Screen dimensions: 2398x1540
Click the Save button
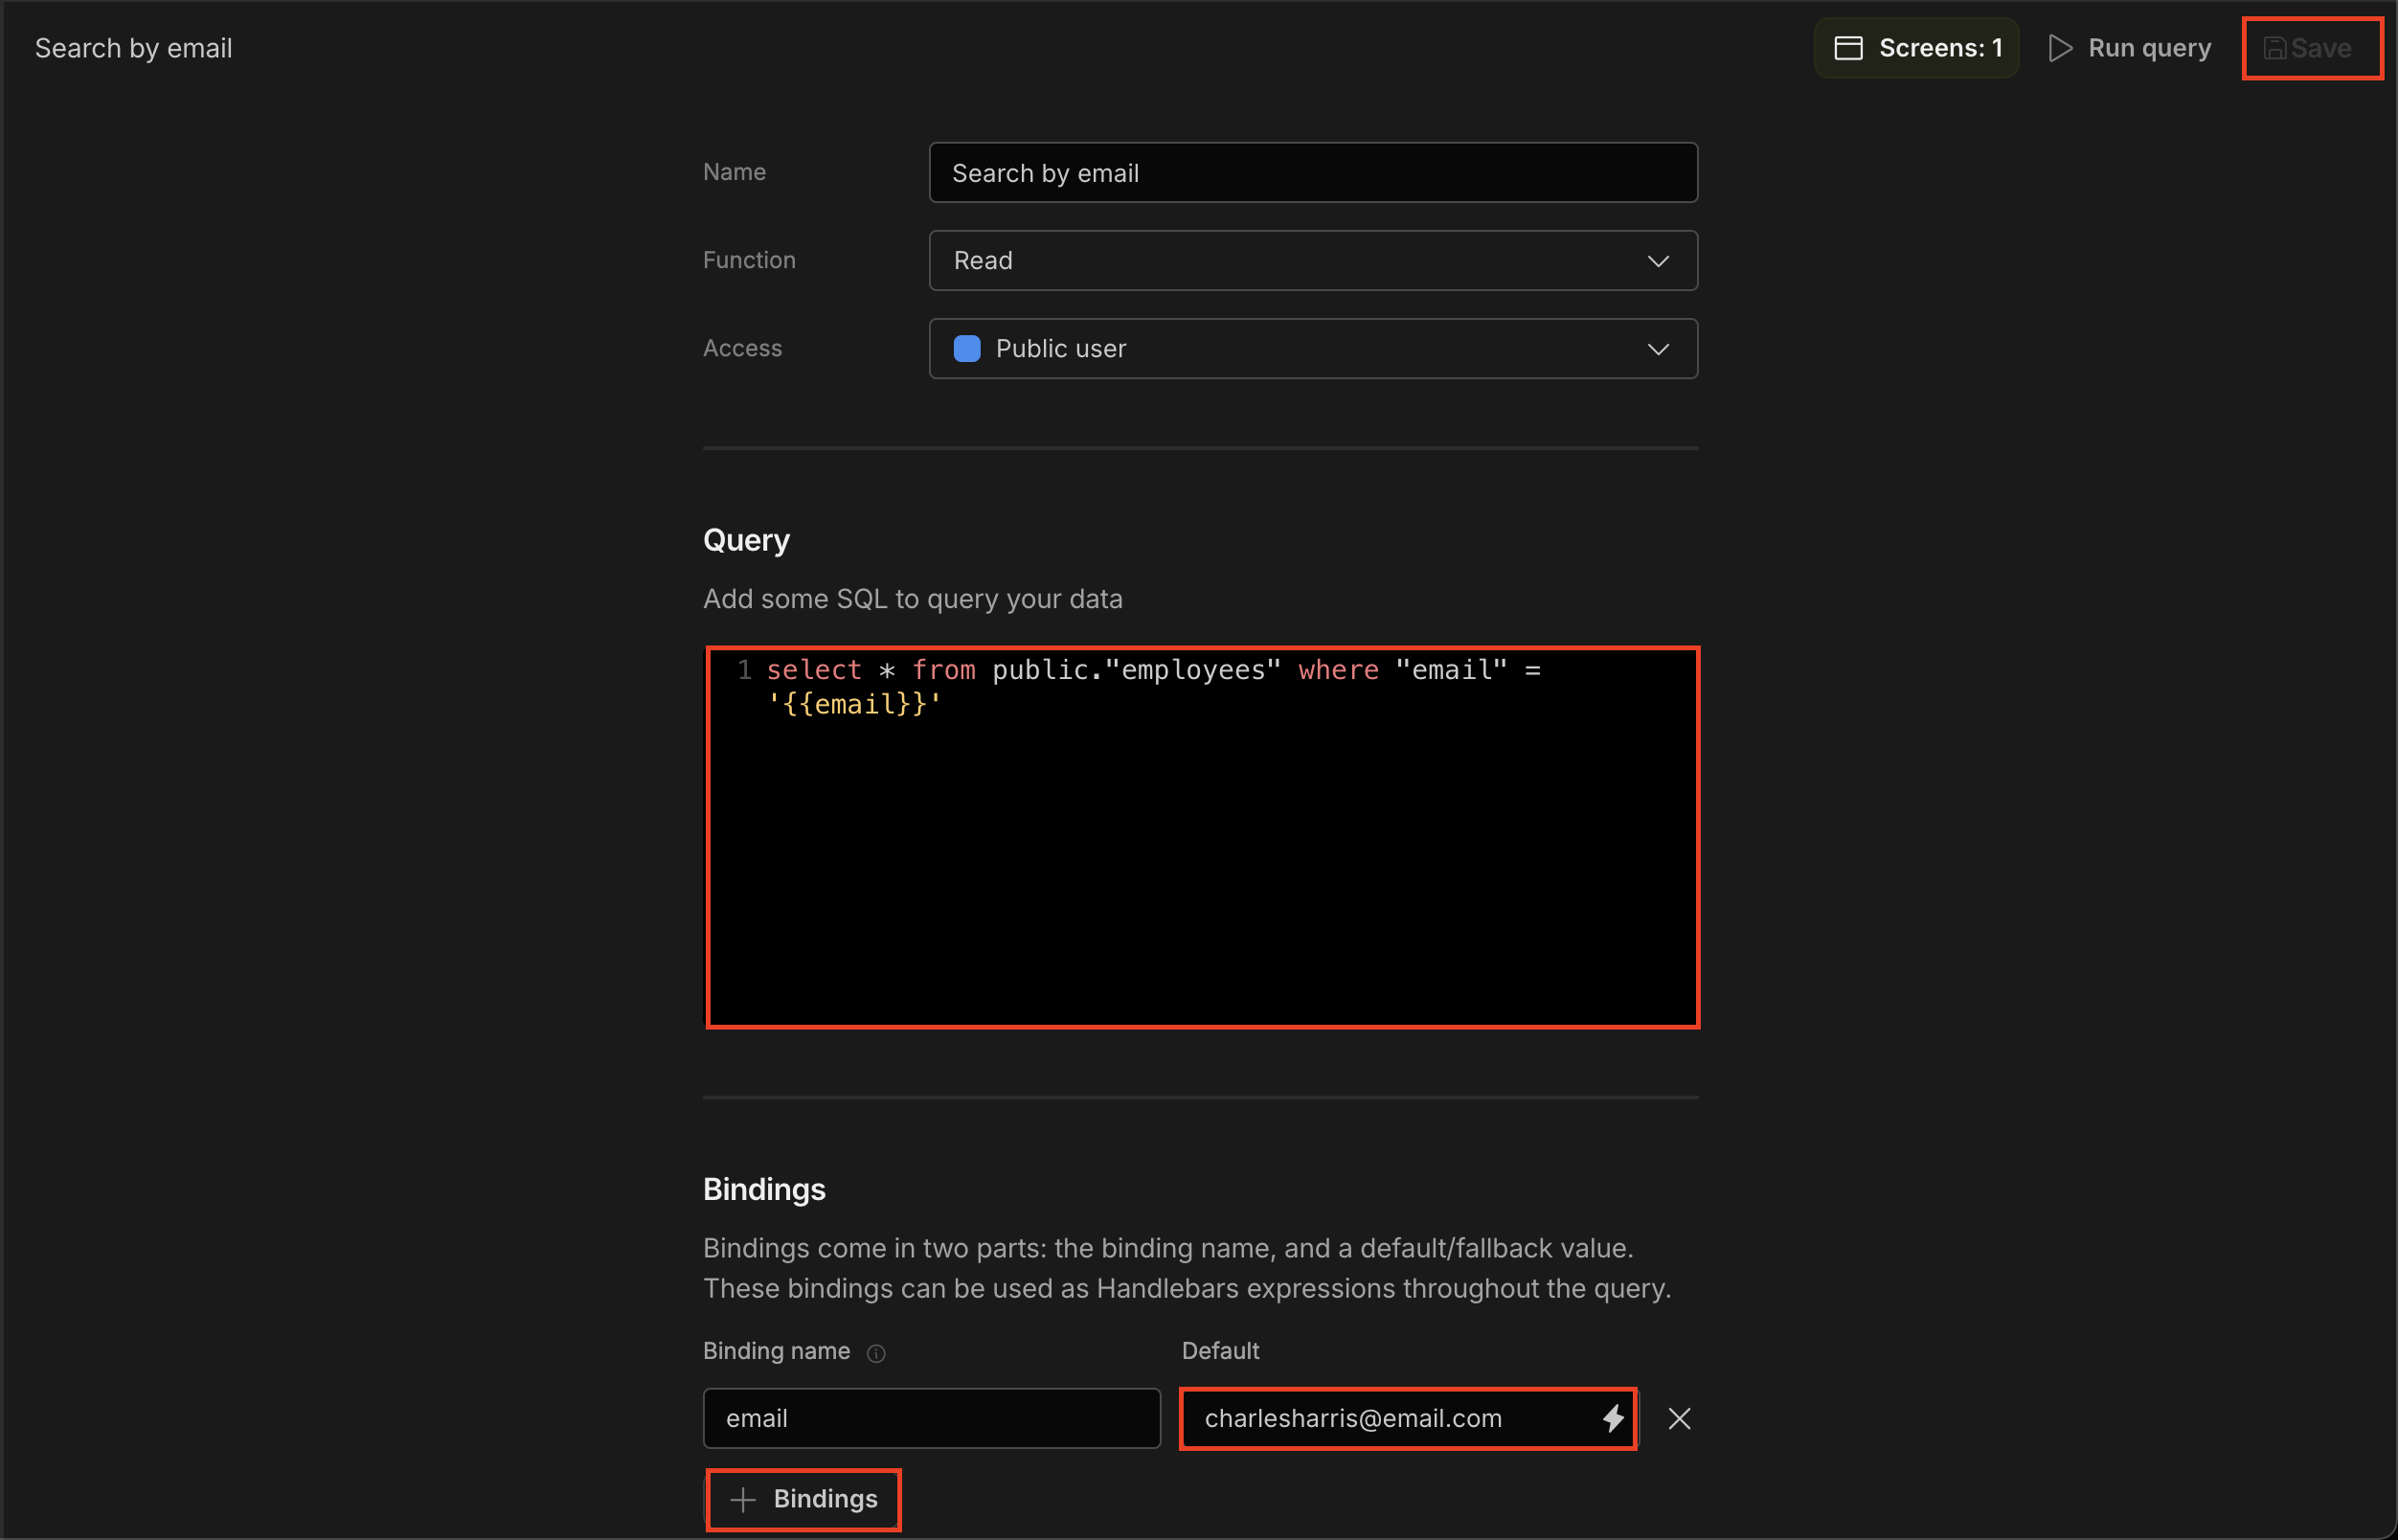tap(2311, 48)
